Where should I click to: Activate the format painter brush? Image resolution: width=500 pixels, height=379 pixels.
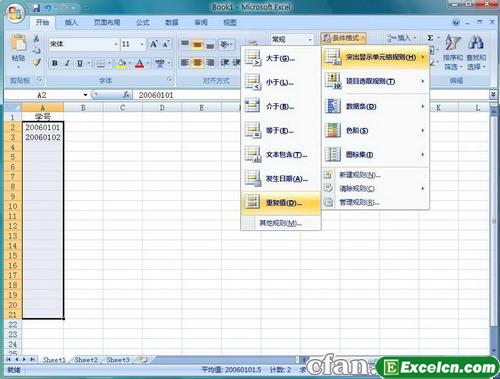click(37, 62)
